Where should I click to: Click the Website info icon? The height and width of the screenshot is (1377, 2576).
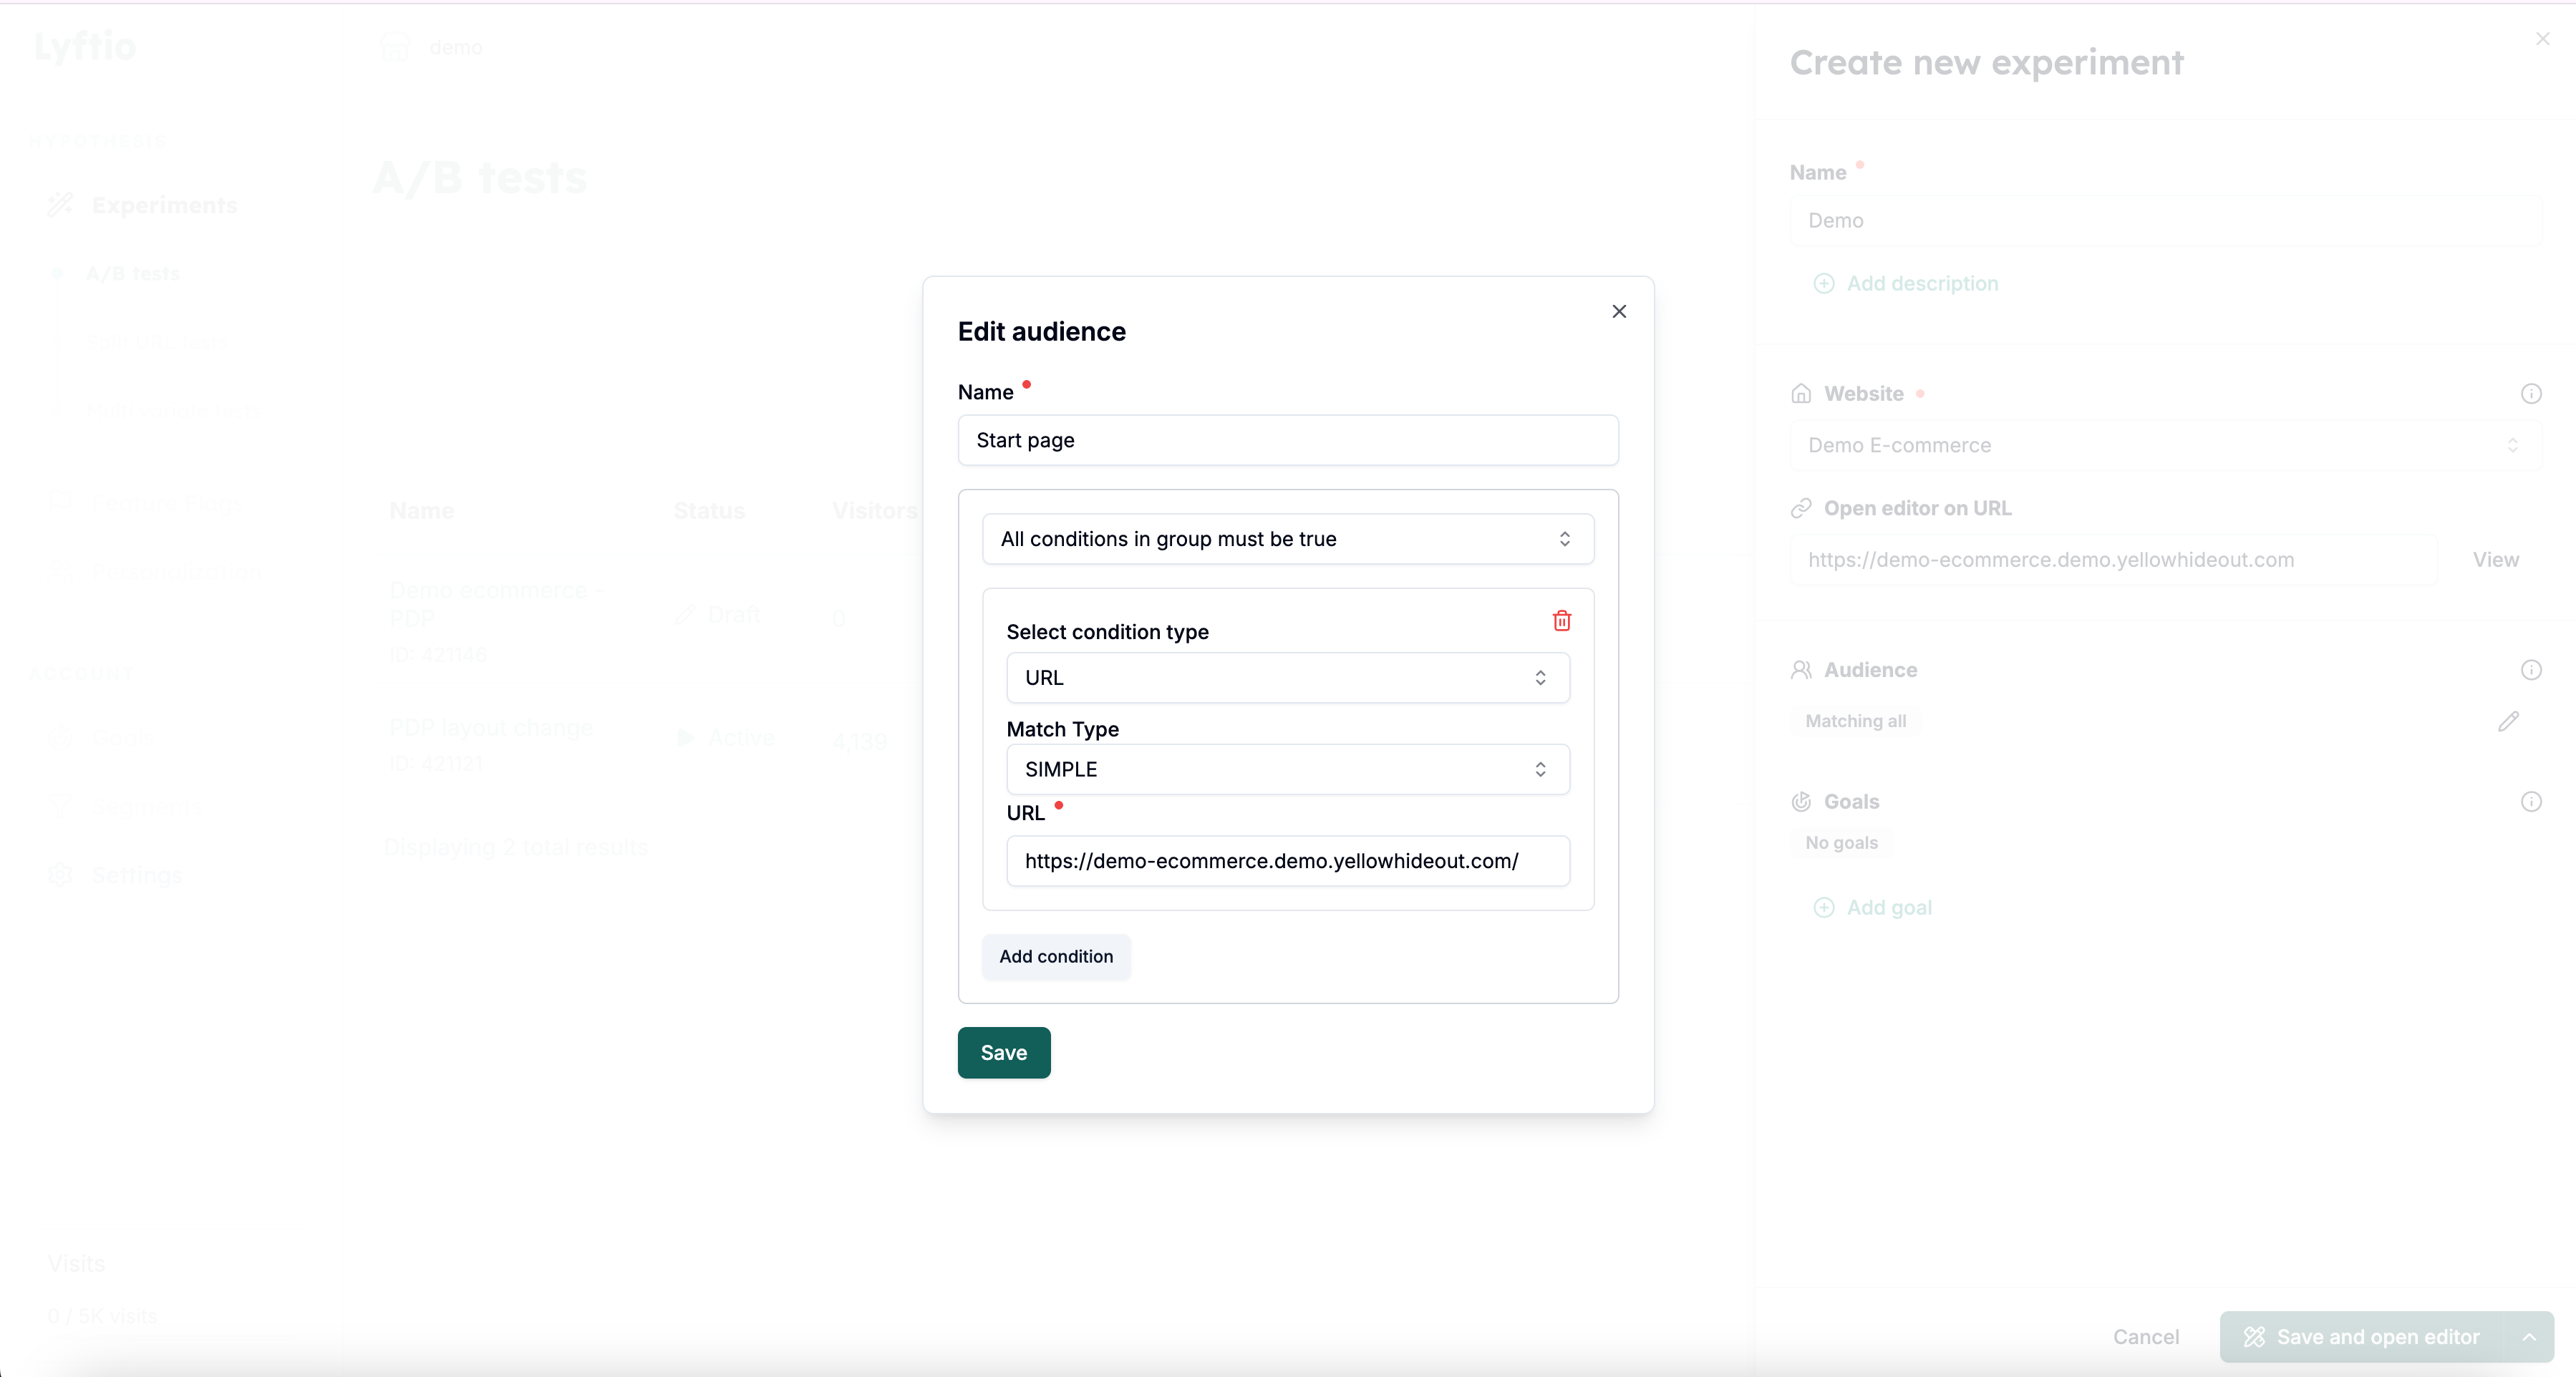[x=2530, y=393]
